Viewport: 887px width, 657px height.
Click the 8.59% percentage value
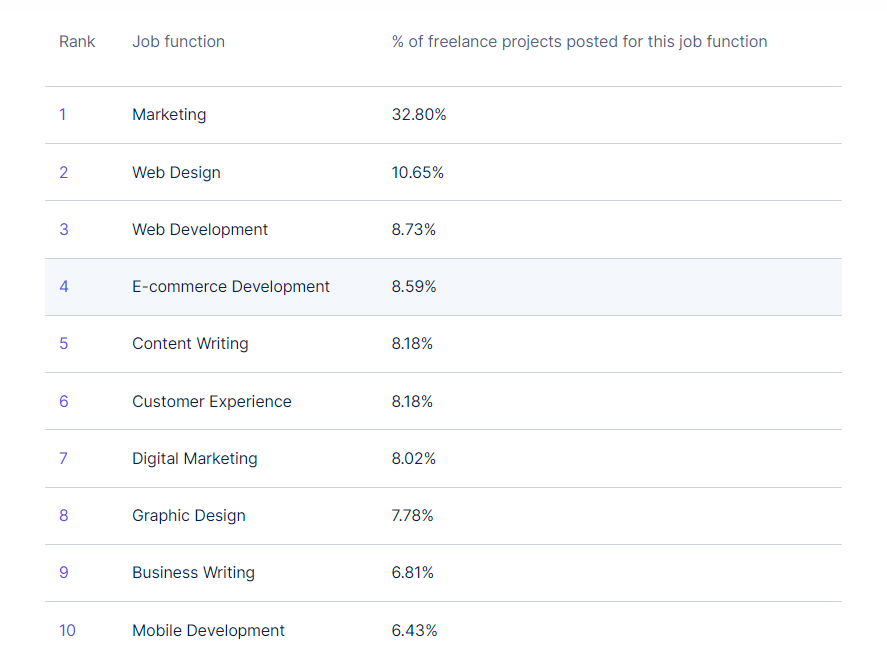414,286
